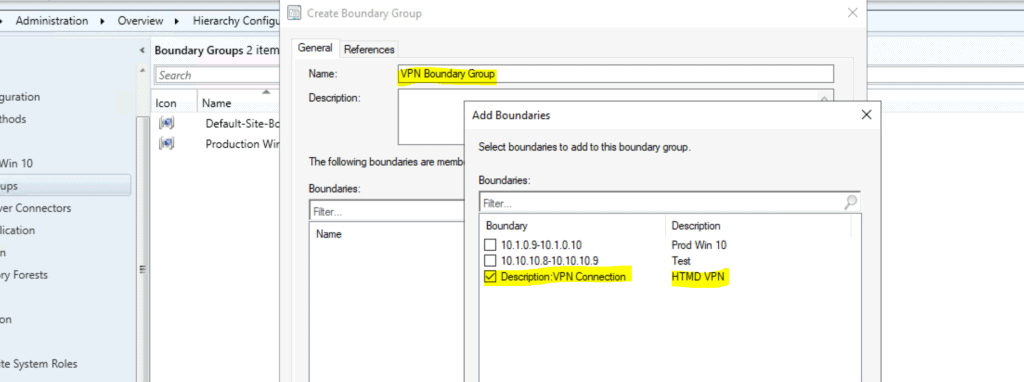Viewport: 1024px width, 382px height.
Task: Click the Create Boundary Group window icon
Action: (x=295, y=12)
